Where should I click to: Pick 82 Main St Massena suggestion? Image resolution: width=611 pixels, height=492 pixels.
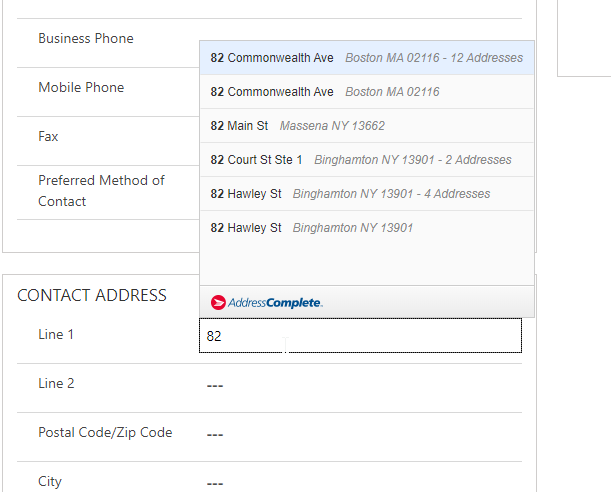click(x=366, y=126)
